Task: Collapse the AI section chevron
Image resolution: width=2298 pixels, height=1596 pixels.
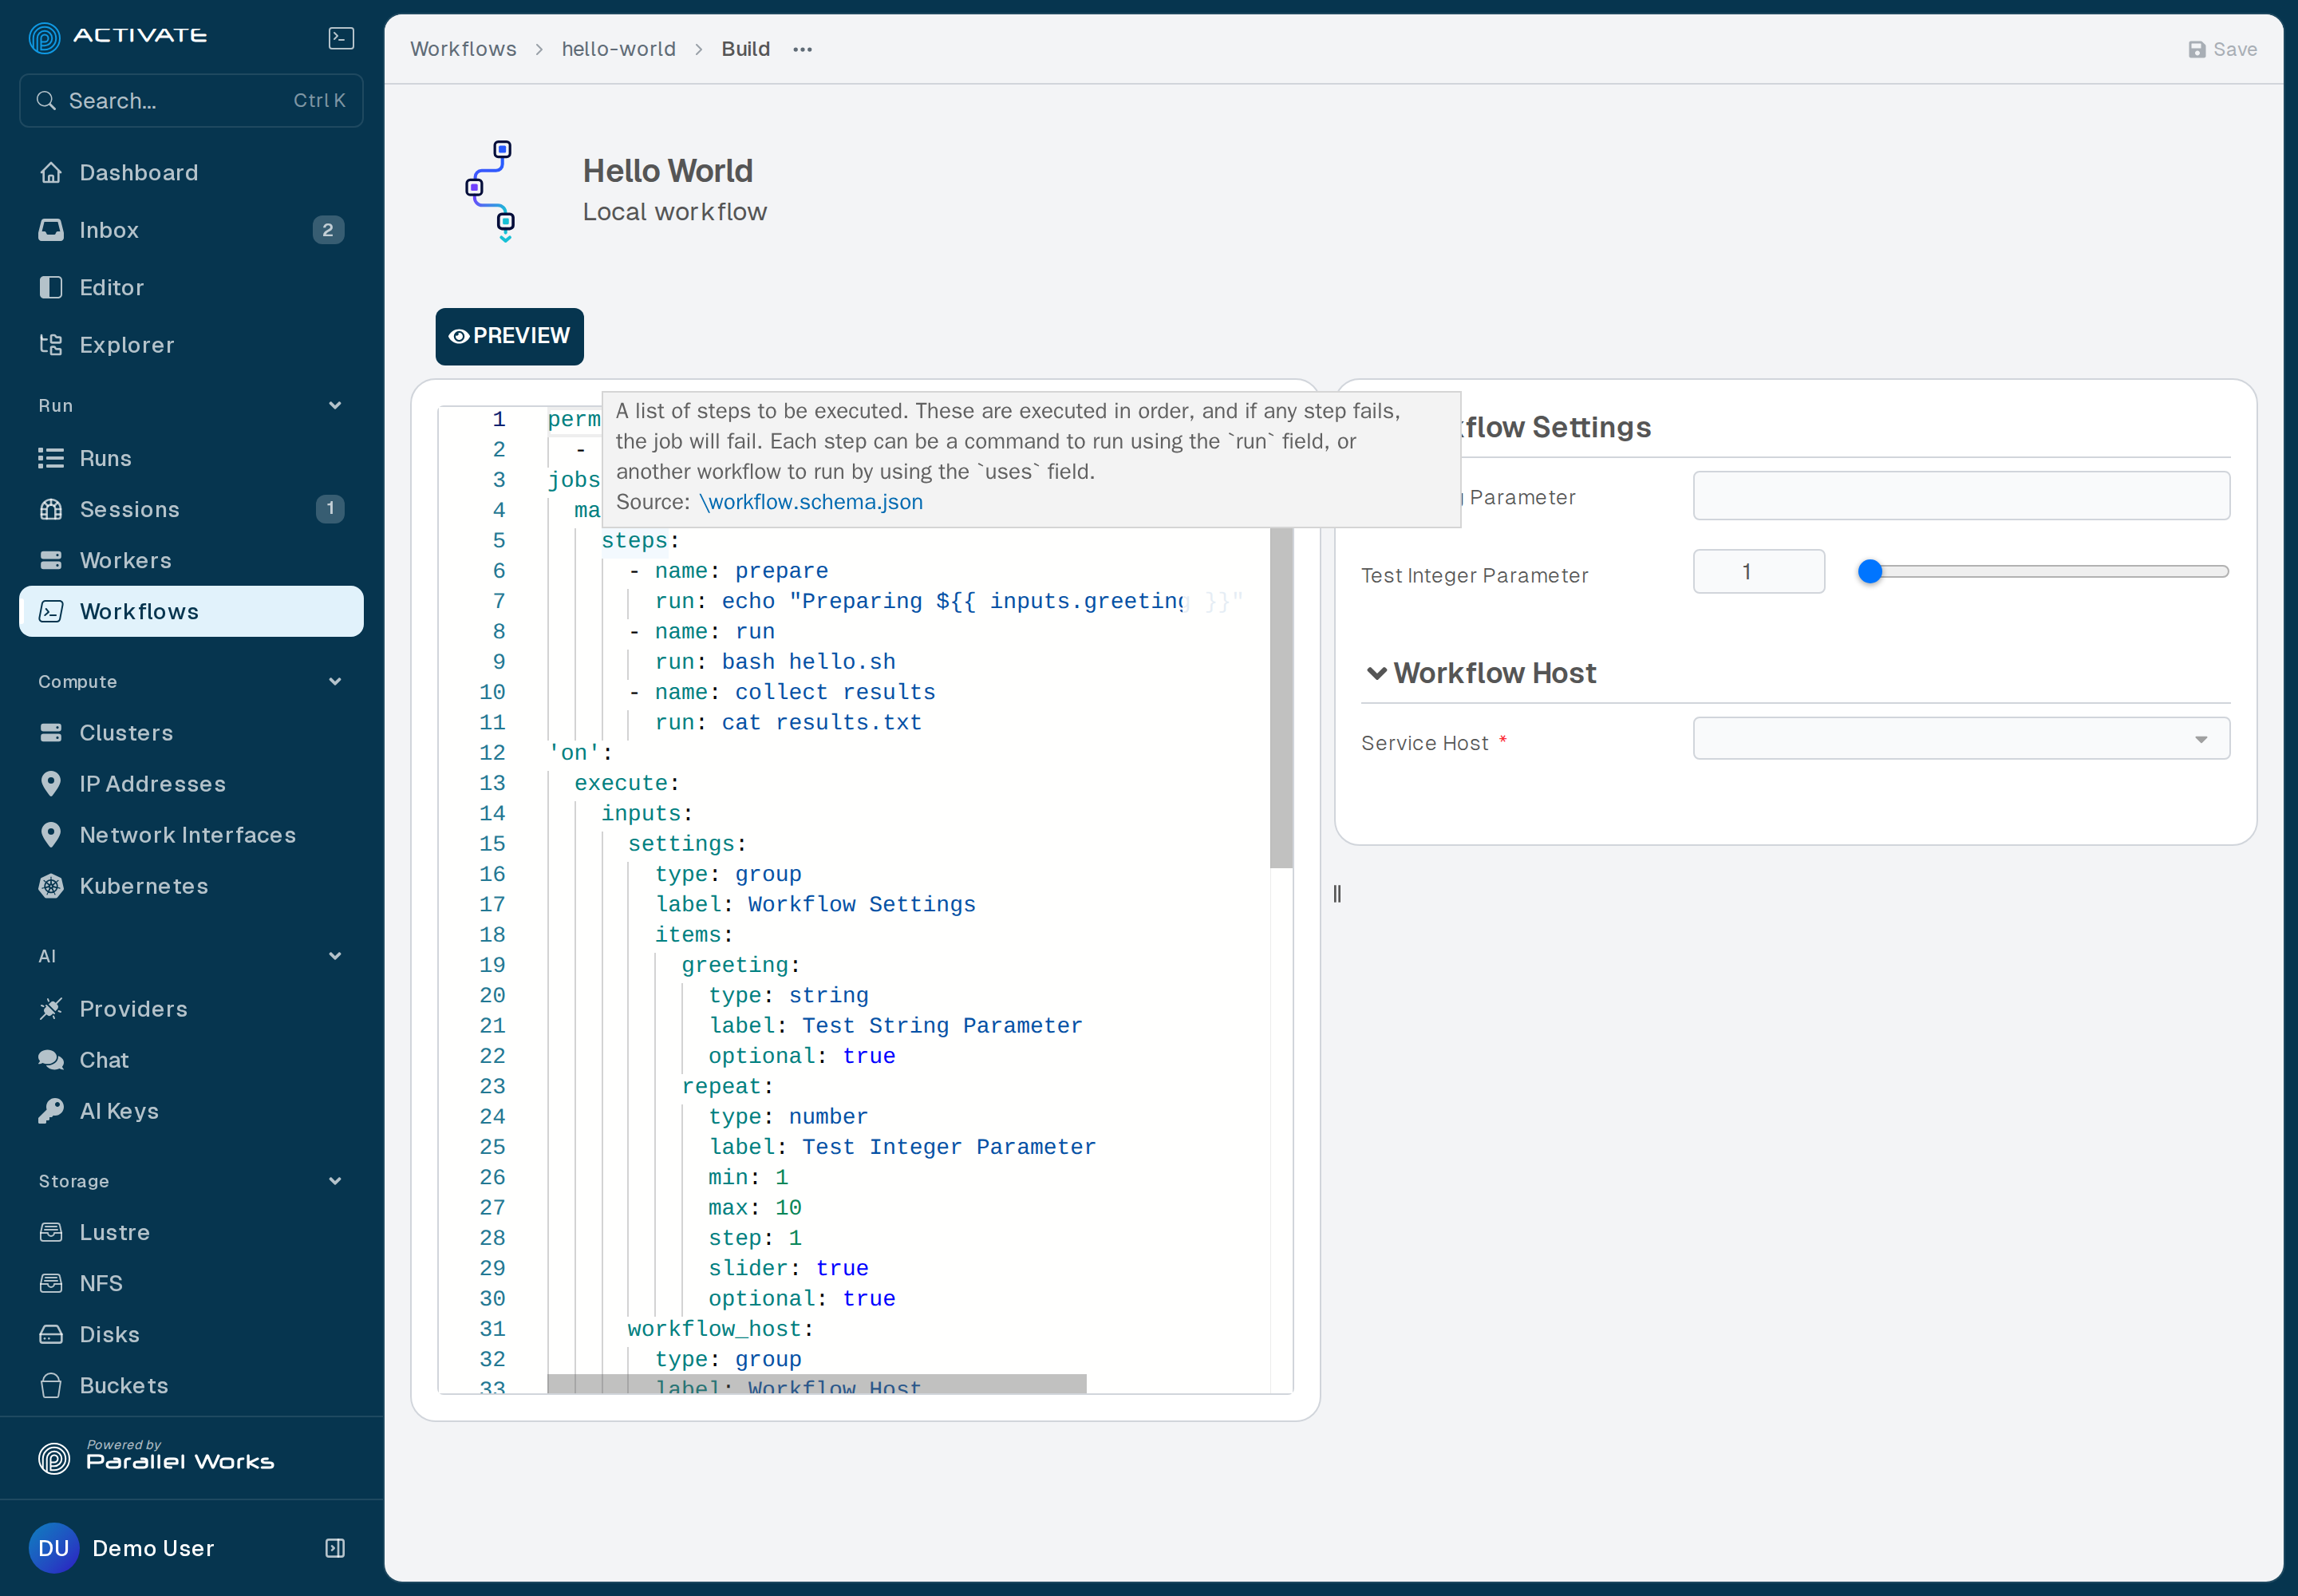Action: click(335, 956)
